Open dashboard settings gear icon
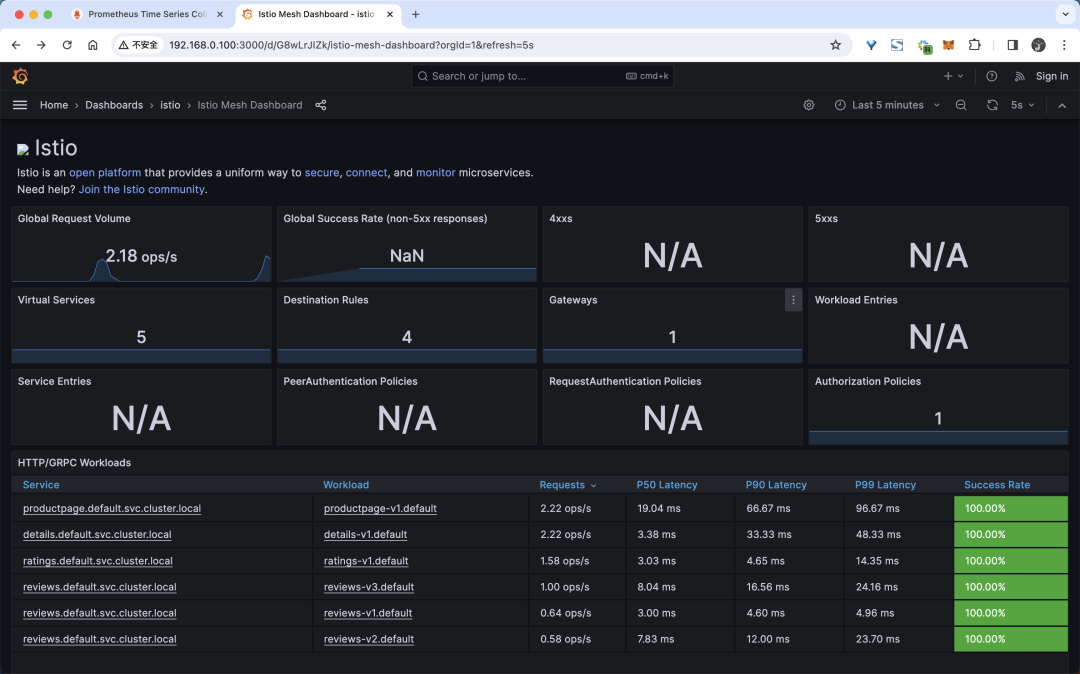1080x674 pixels. [809, 105]
